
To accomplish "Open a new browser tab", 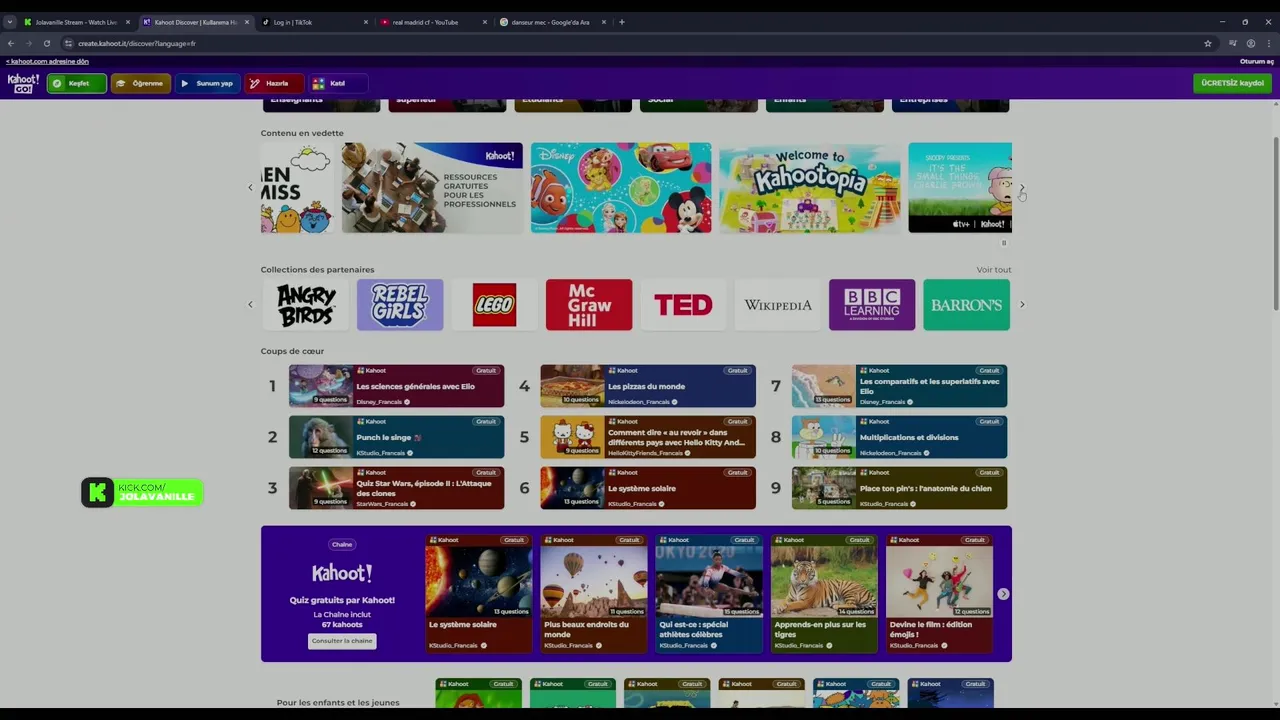I will pos(622,22).
